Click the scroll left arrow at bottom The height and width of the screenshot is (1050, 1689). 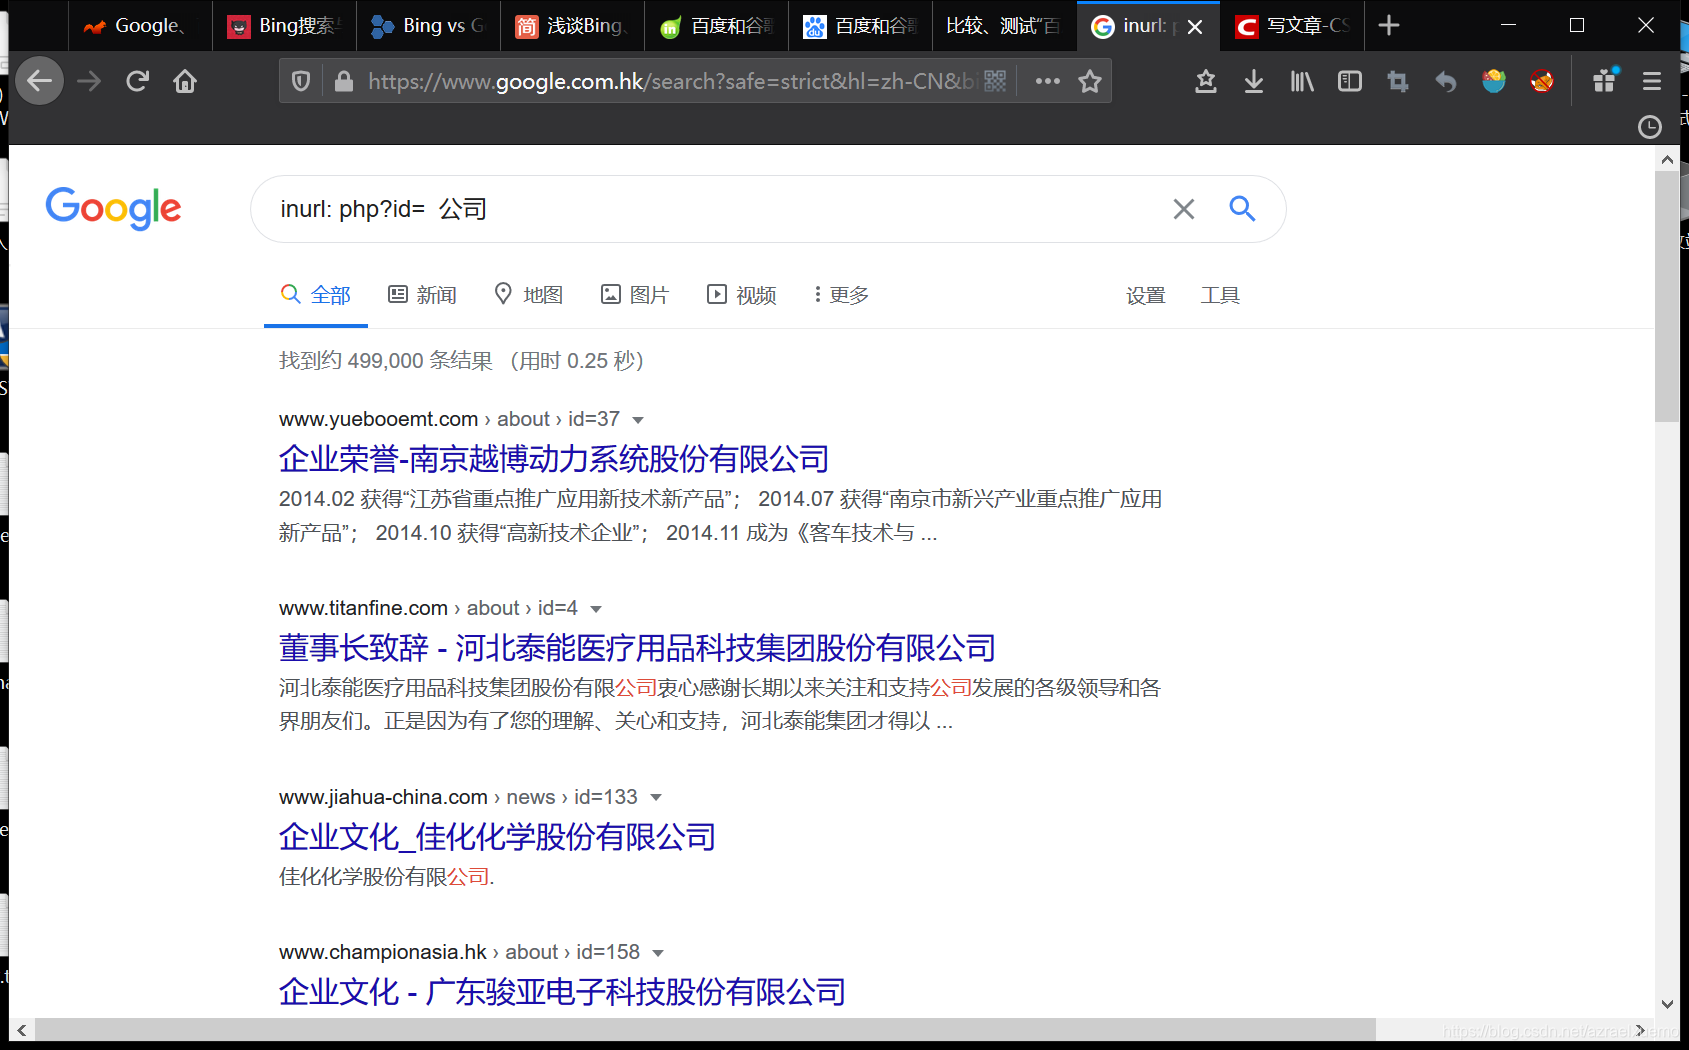pyautogui.click(x=21, y=1029)
